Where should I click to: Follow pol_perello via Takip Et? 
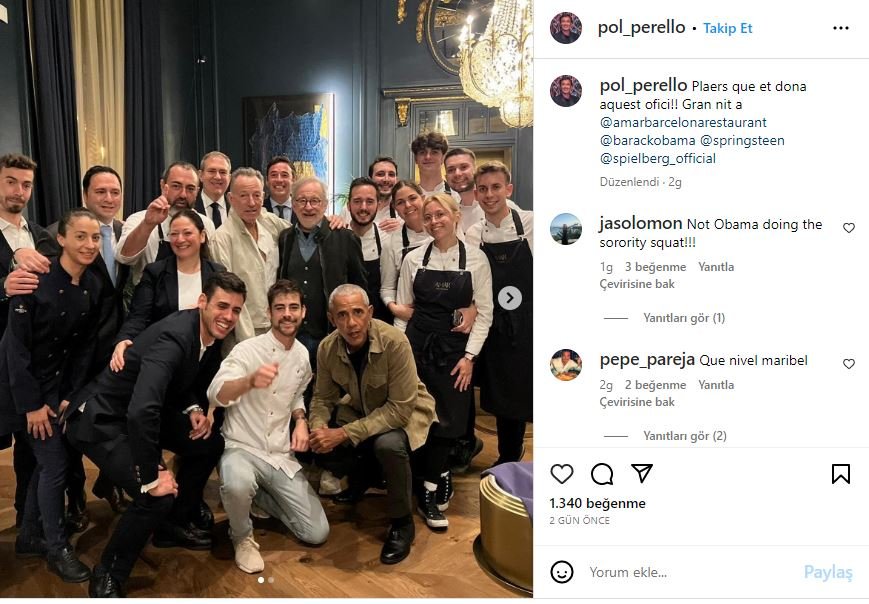pyautogui.click(x=727, y=28)
